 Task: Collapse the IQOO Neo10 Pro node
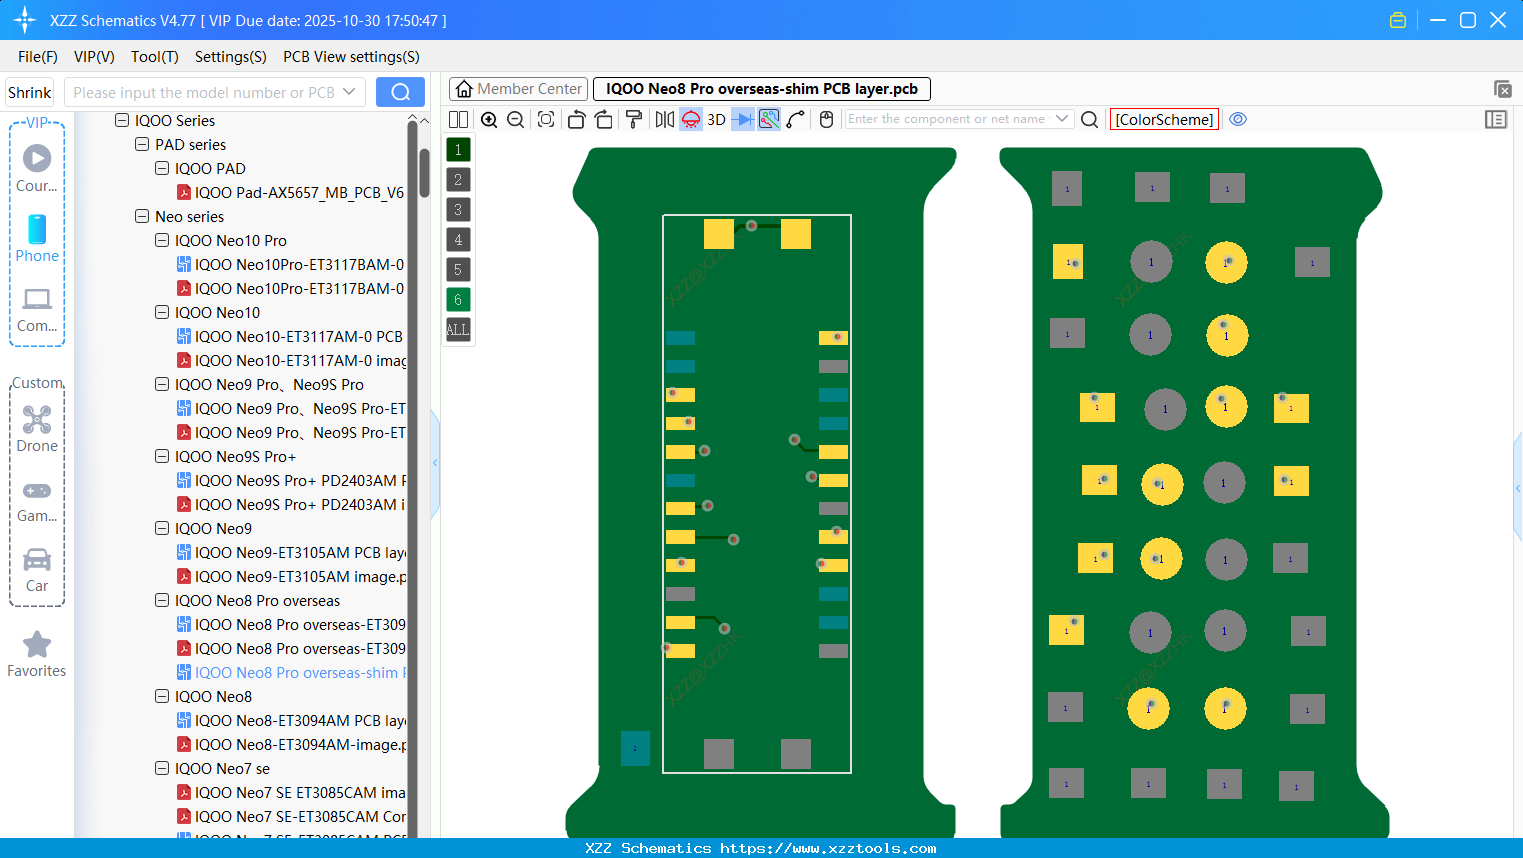click(162, 240)
